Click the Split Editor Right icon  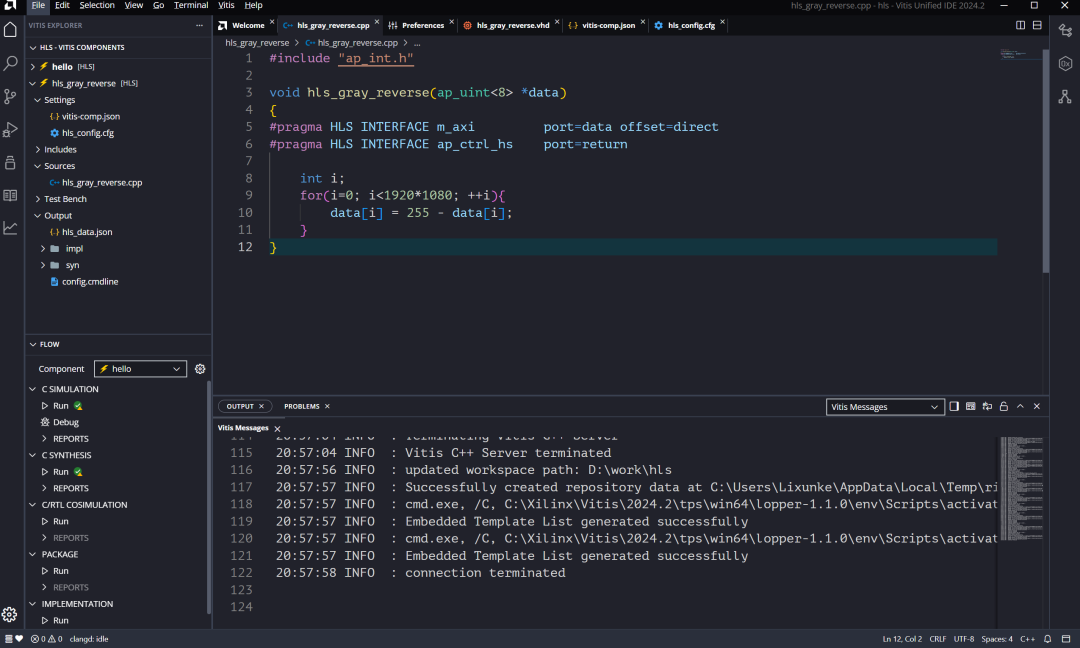1020,25
